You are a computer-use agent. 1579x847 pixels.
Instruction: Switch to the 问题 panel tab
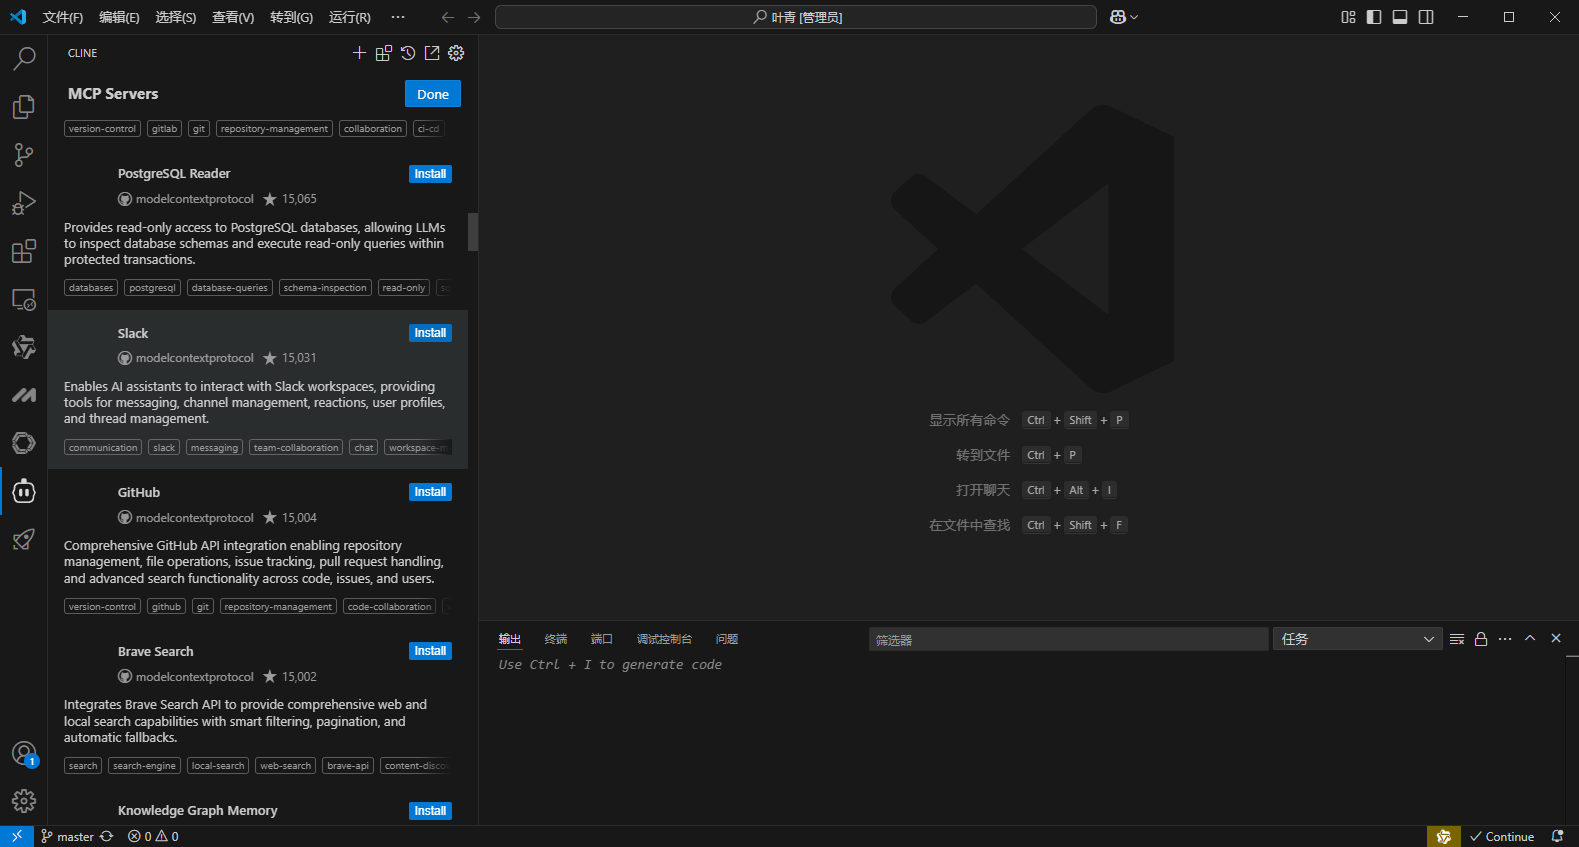coord(727,639)
